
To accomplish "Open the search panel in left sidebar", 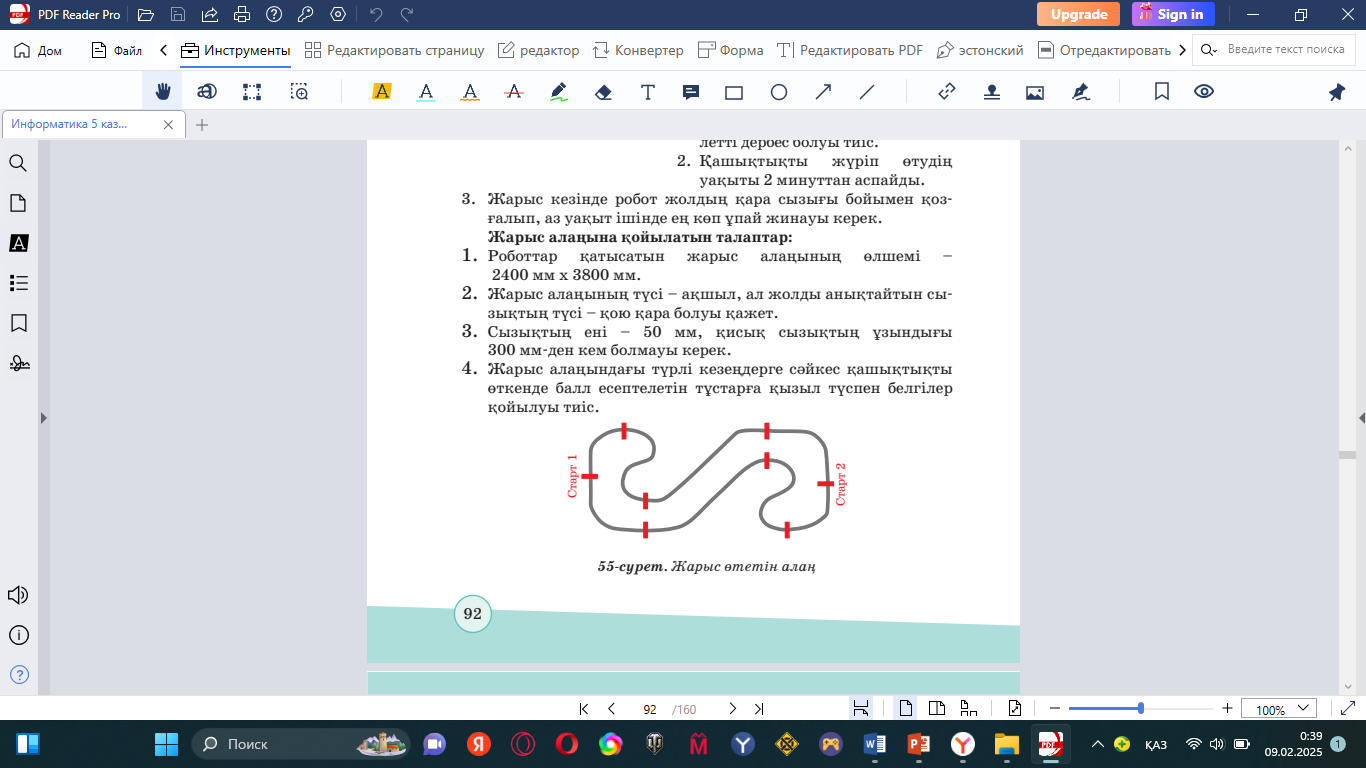I will [x=18, y=164].
